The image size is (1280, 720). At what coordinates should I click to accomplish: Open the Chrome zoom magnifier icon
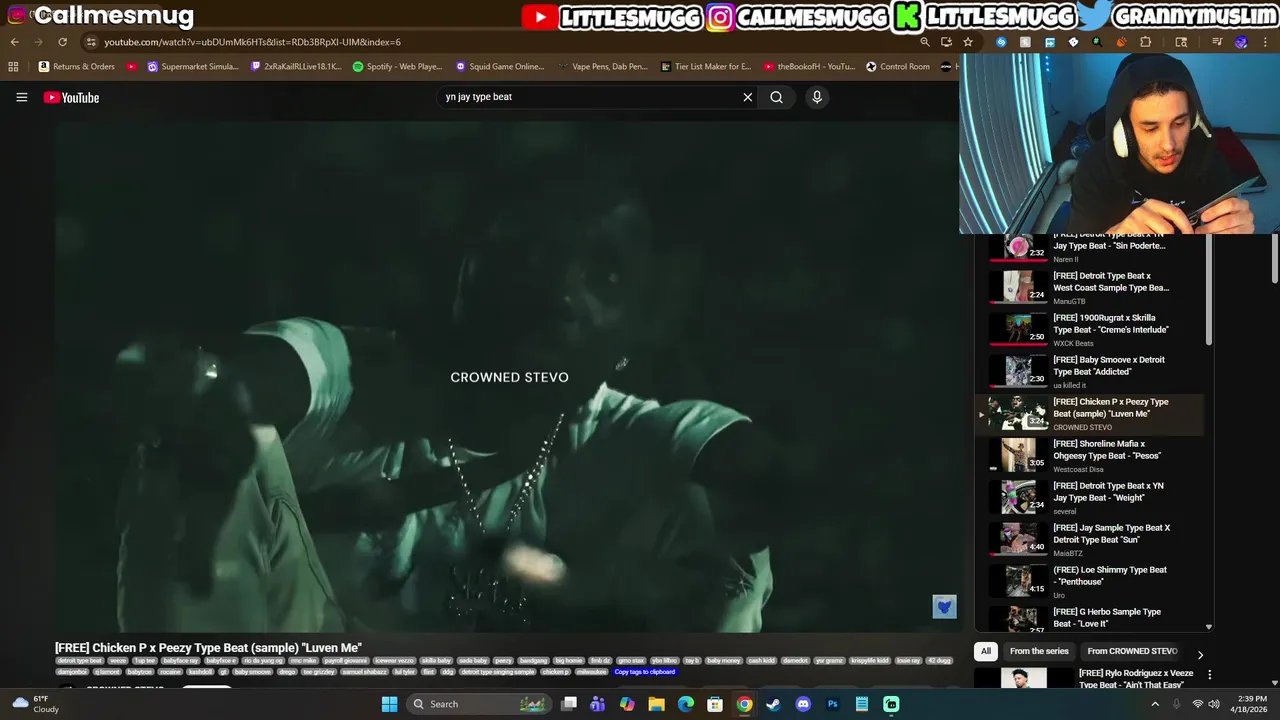[x=925, y=42]
